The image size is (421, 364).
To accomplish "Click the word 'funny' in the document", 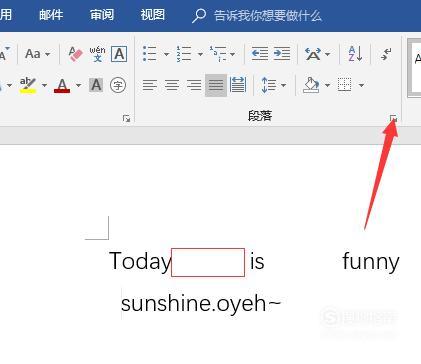I will click(x=371, y=262).
